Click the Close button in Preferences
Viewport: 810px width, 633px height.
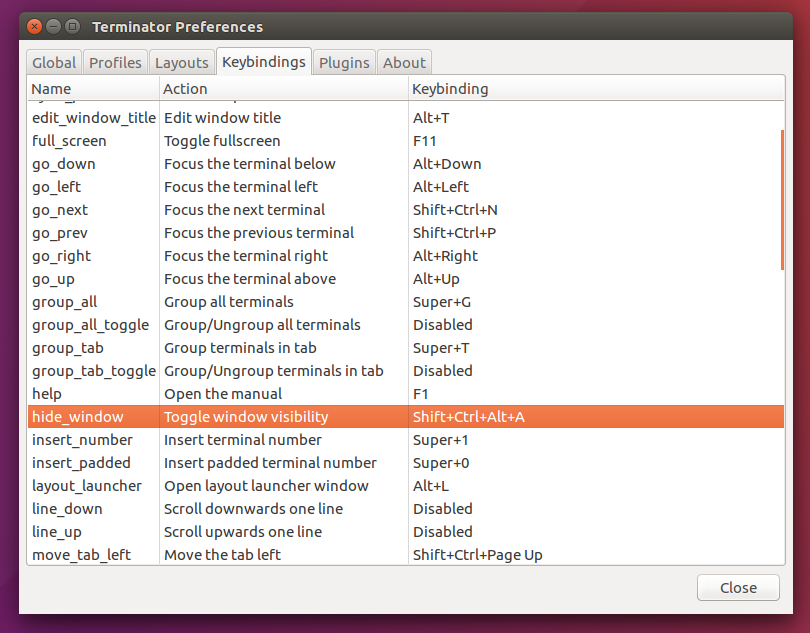point(738,588)
